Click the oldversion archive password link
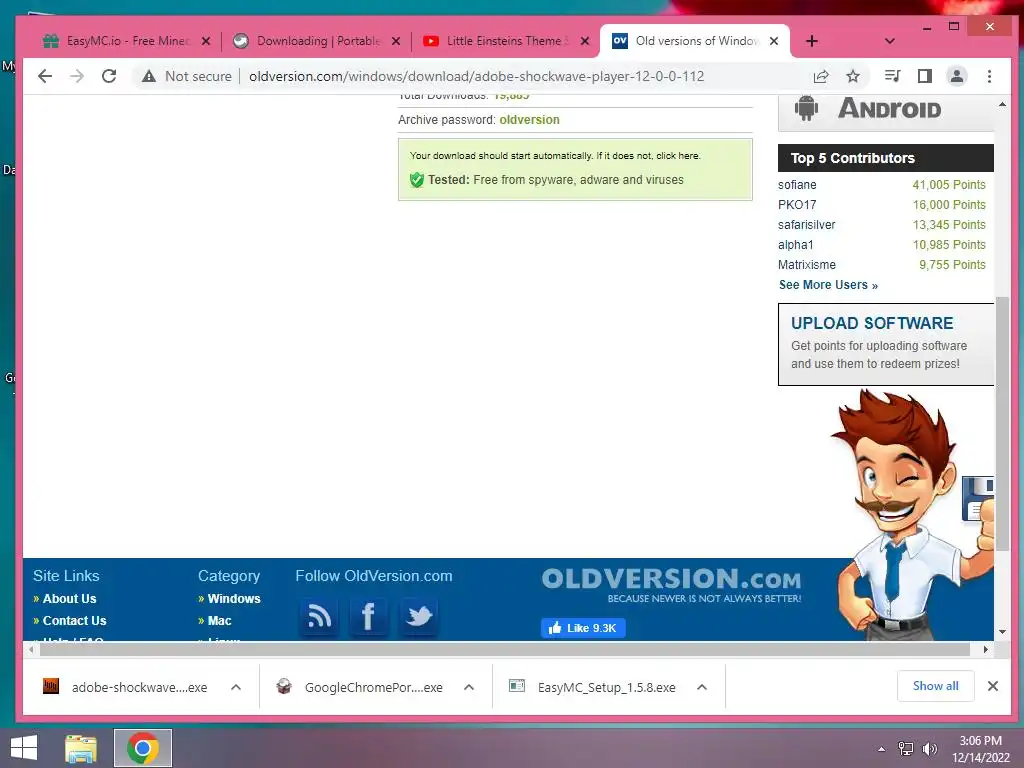Screen dimensions: 1024x768 click(x=529, y=120)
